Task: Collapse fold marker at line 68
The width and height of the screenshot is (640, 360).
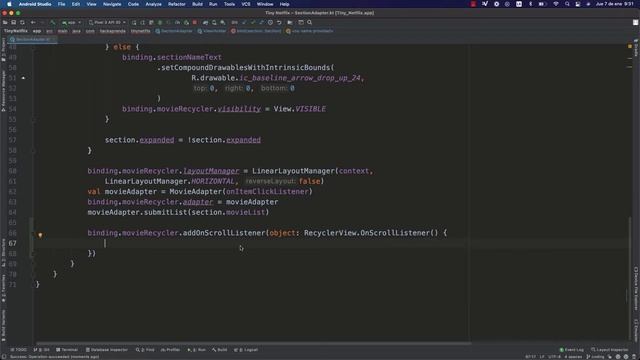Action: 33,253
